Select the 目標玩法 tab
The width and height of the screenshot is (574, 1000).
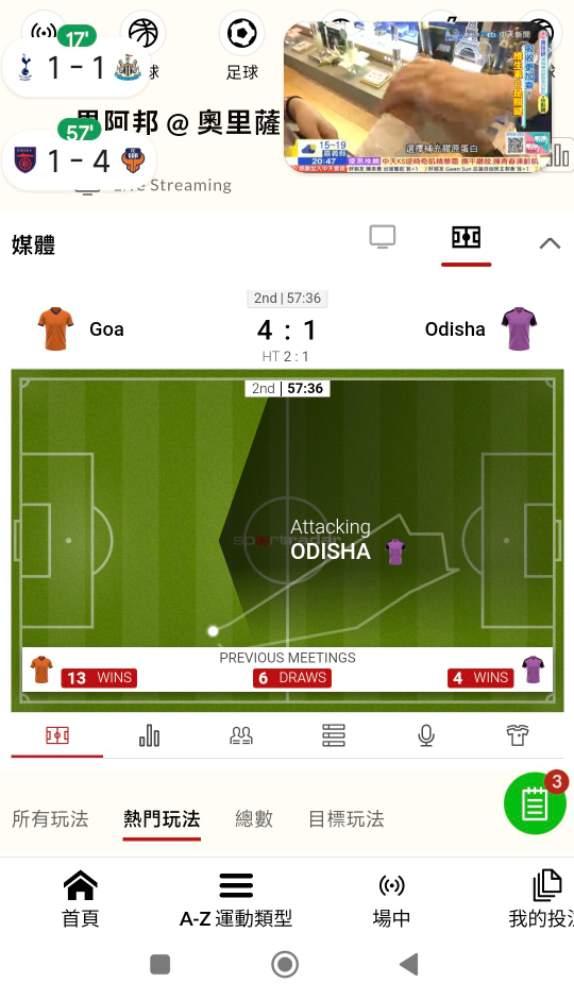pyautogui.click(x=346, y=819)
